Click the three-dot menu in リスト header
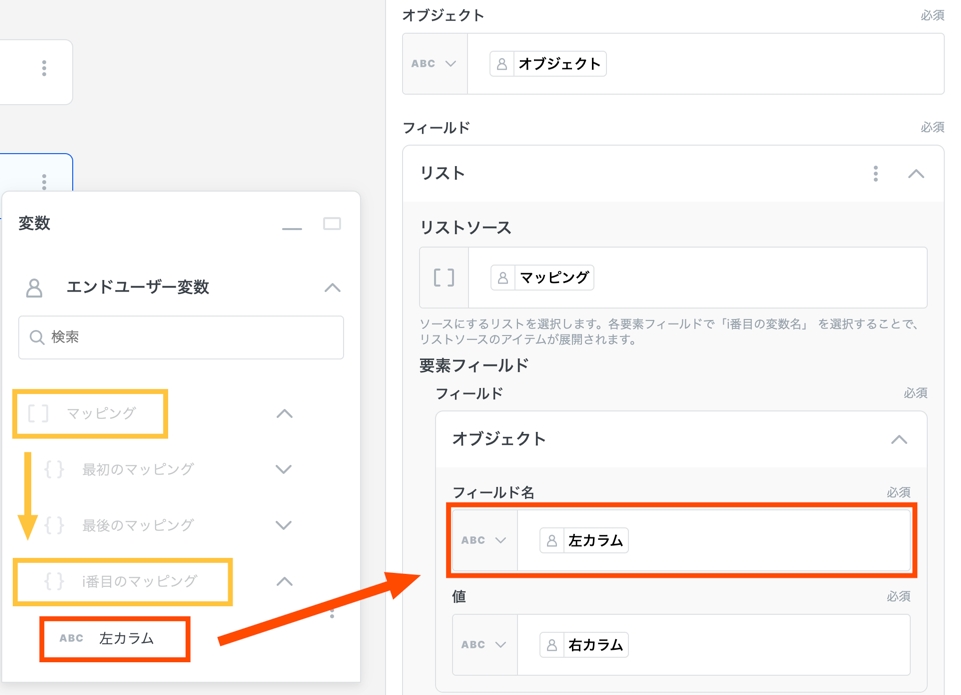The image size is (961, 695). pyautogui.click(x=875, y=174)
